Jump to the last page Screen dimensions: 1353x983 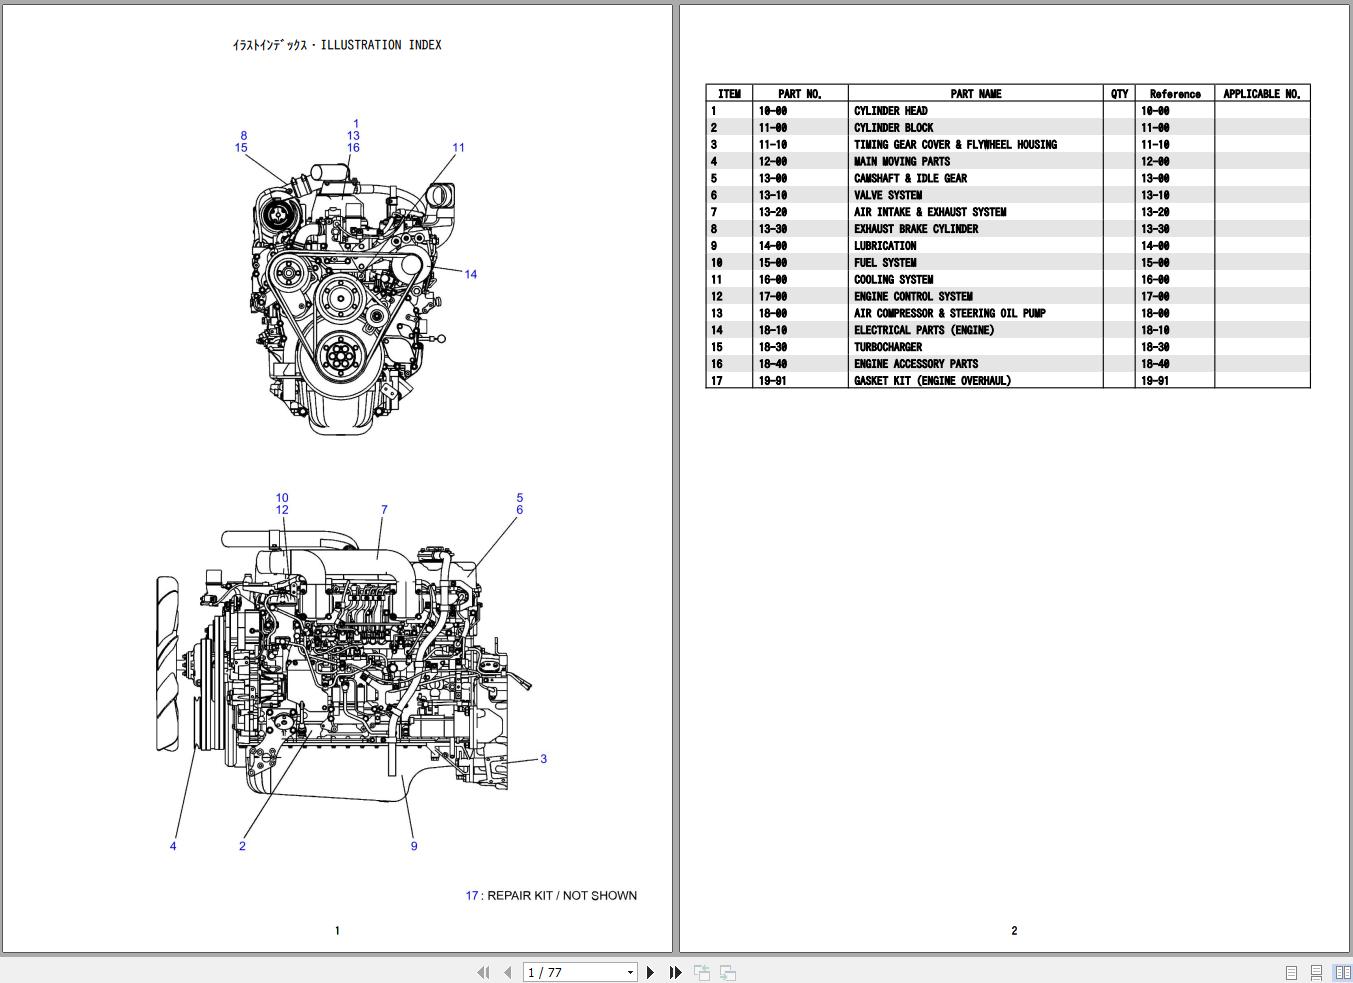[x=675, y=972]
